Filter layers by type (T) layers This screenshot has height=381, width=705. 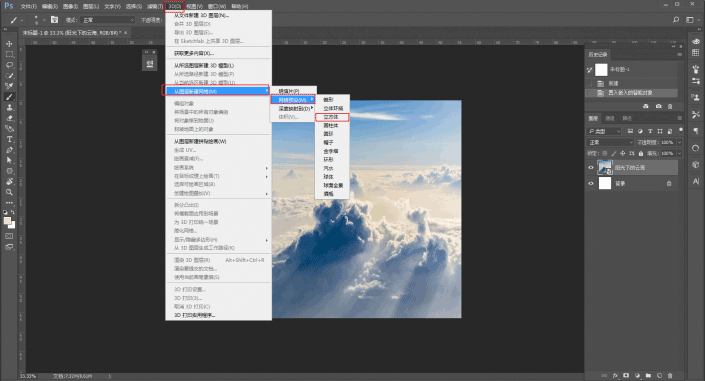pyautogui.click(x=650, y=131)
